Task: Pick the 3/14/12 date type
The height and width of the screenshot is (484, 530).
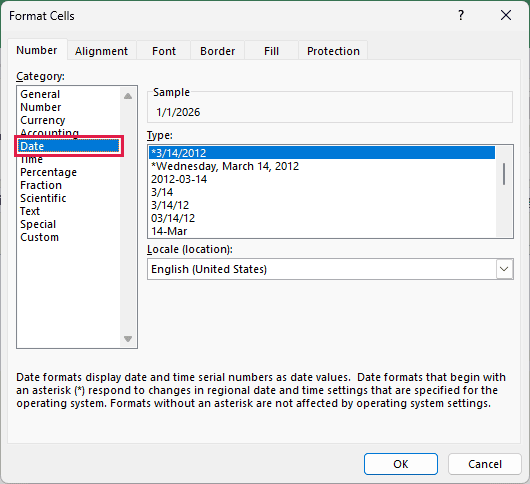Action: (322, 205)
